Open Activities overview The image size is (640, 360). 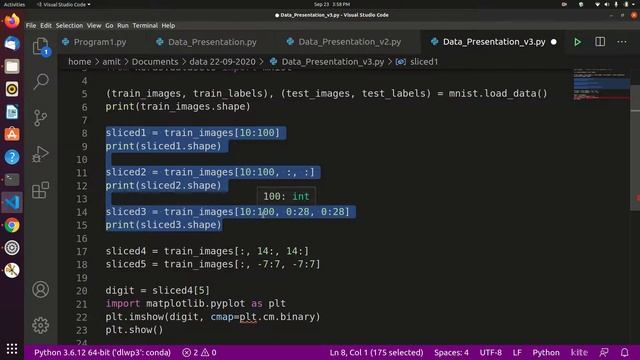click(x=14, y=4)
